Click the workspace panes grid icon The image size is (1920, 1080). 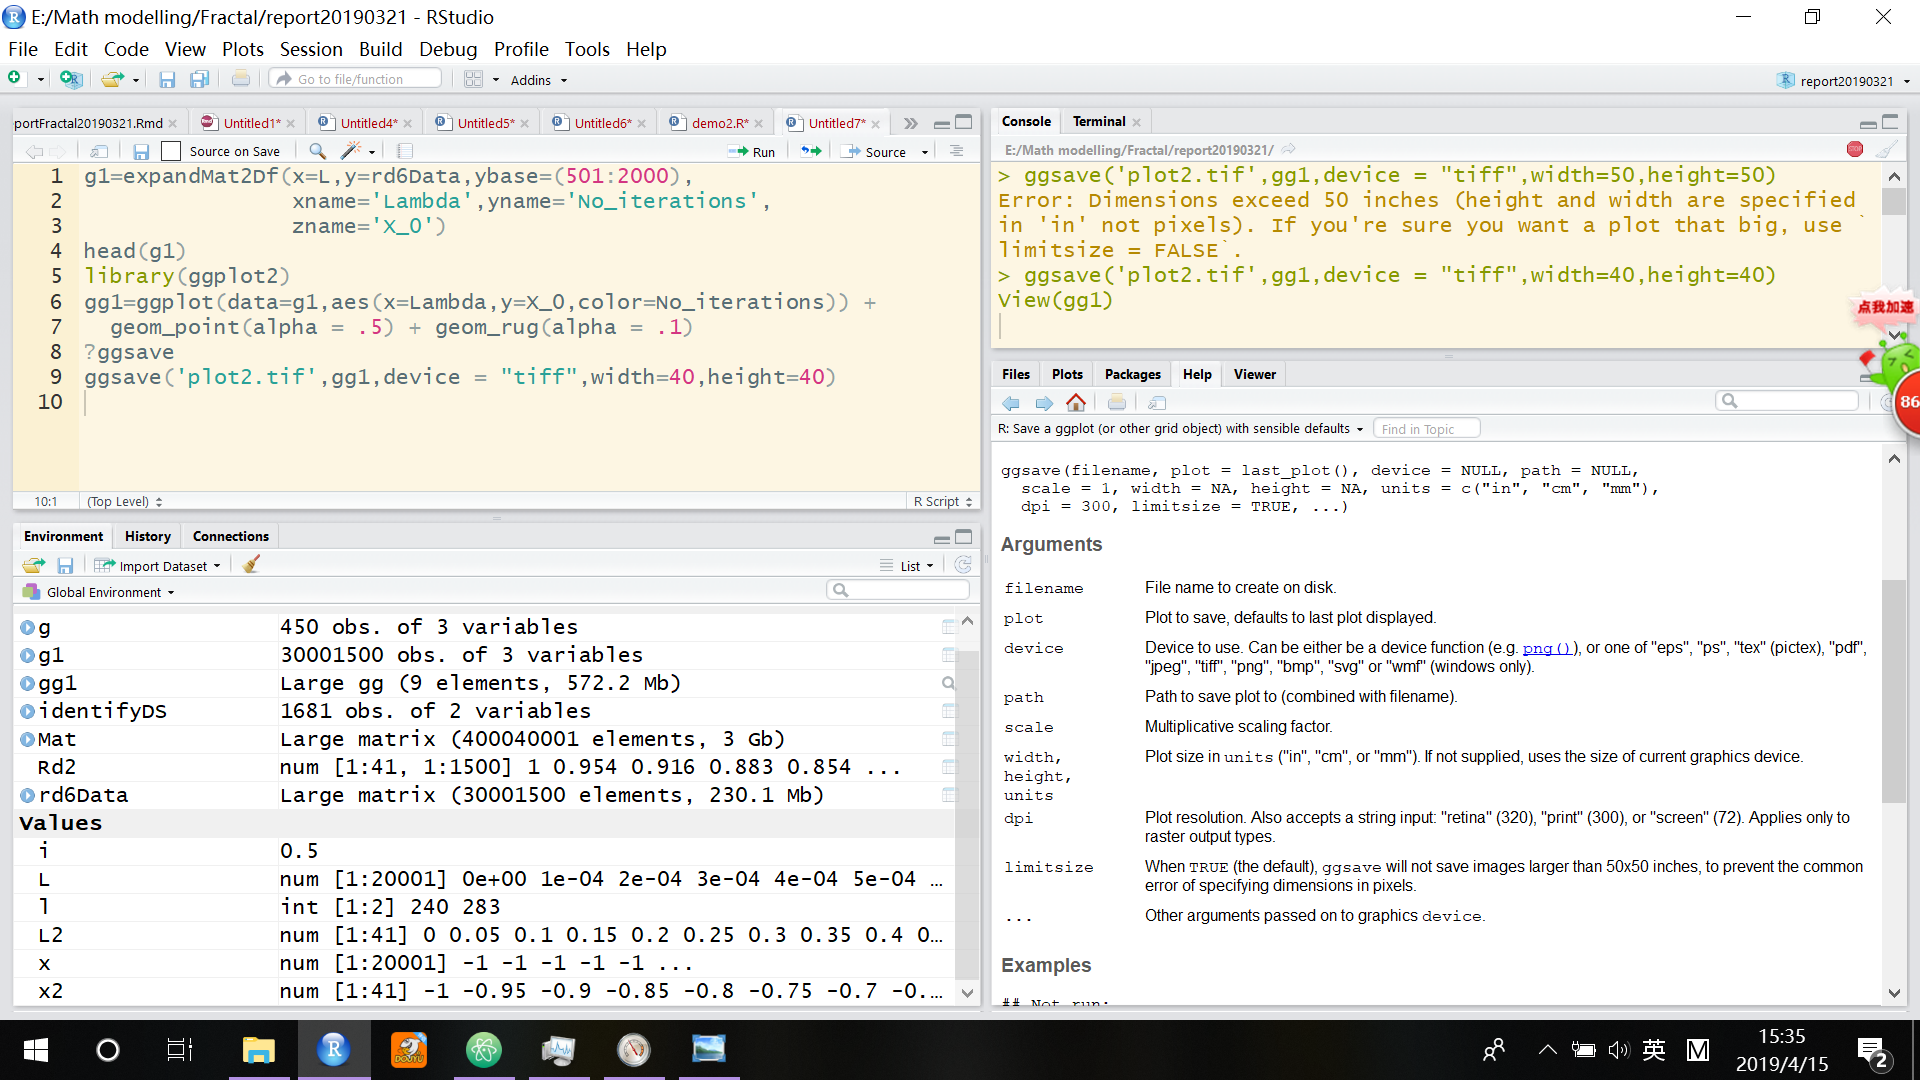point(474,79)
